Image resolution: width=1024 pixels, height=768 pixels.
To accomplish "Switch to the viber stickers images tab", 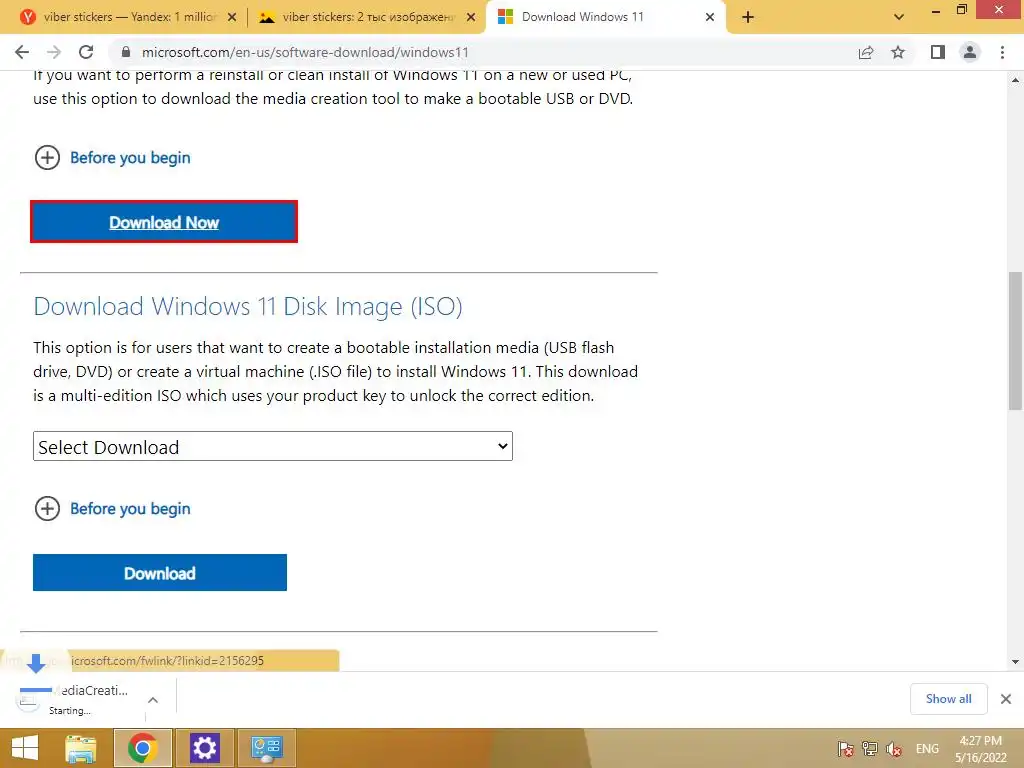I will point(367,17).
